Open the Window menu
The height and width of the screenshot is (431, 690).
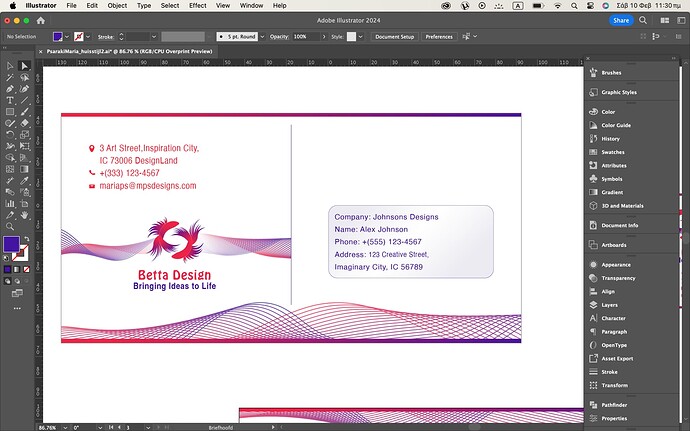251,6
